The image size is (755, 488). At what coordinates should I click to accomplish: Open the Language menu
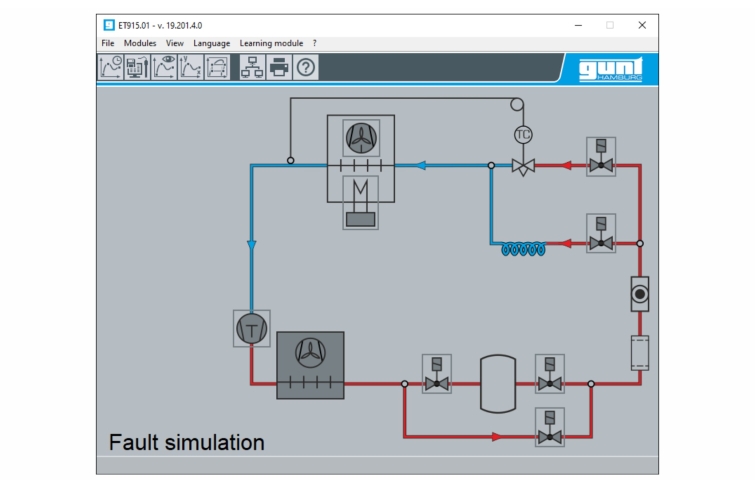(x=211, y=43)
